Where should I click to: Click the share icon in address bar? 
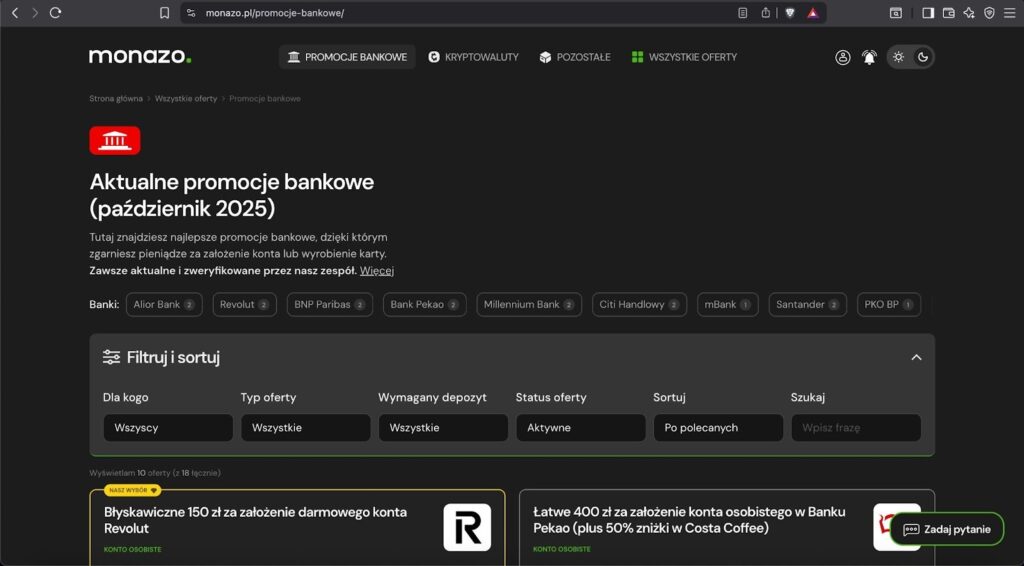tap(766, 13)
